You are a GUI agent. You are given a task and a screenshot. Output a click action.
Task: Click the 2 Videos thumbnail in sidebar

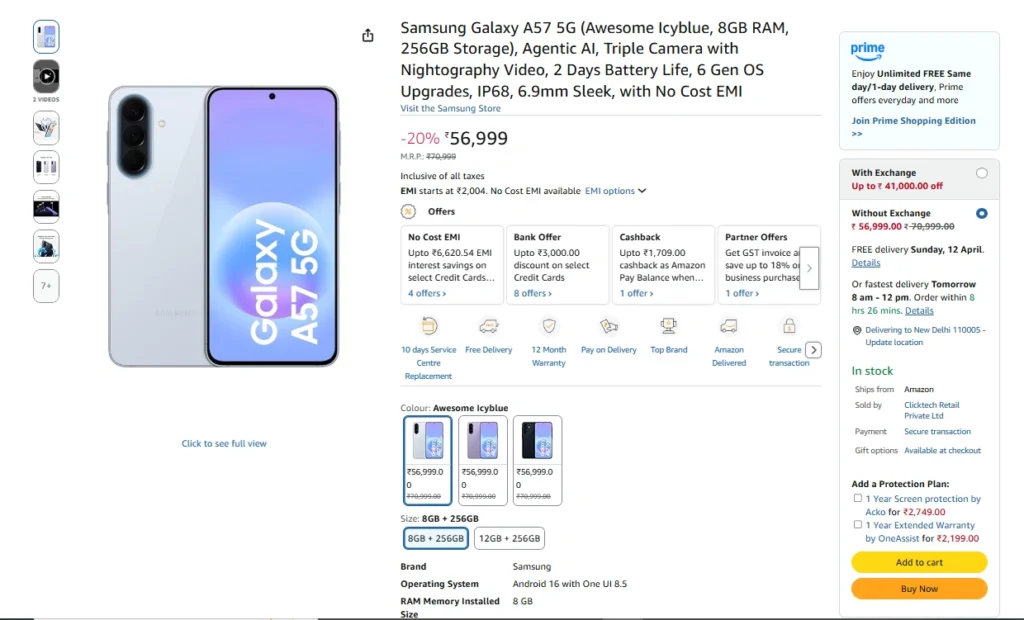pyautogui.click(x=45, y=77)
